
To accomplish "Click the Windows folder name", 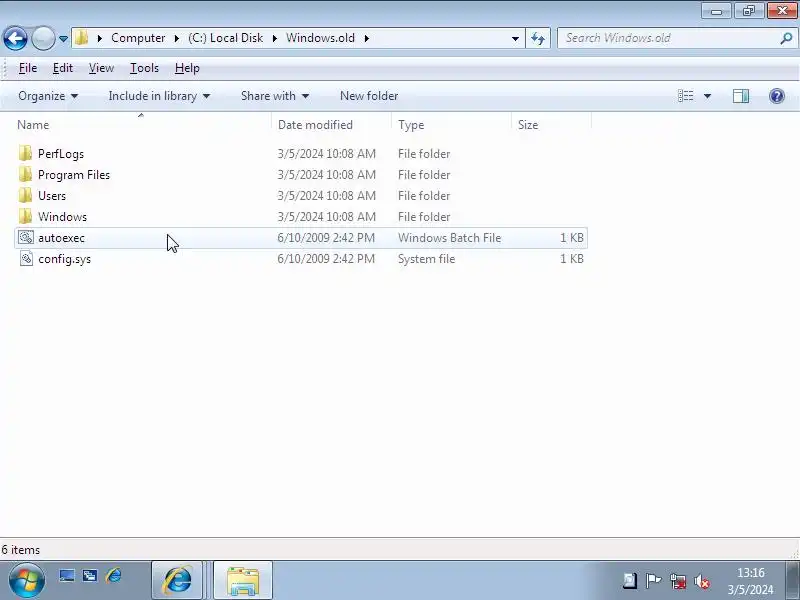I will [62, 216].
